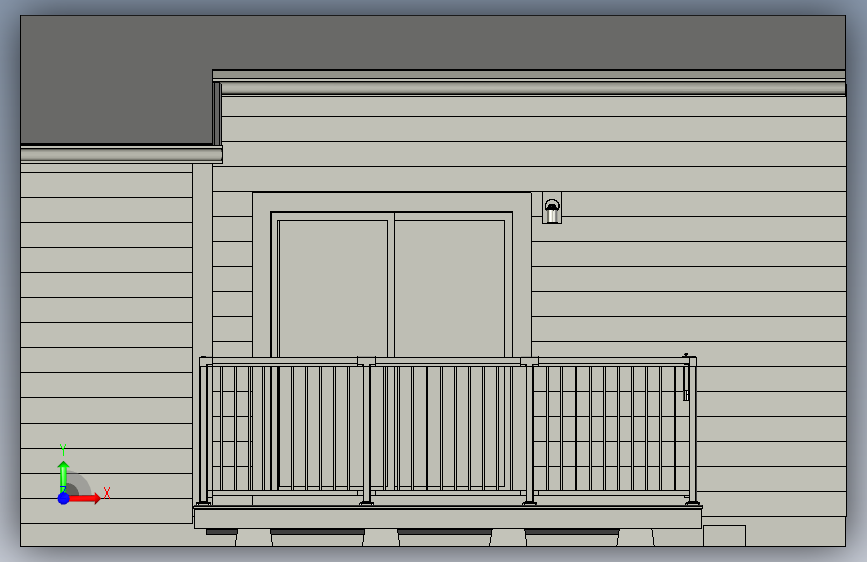Select the small rectangular block right of the deck base
867x562 pixels.
(x=724, y=535)
